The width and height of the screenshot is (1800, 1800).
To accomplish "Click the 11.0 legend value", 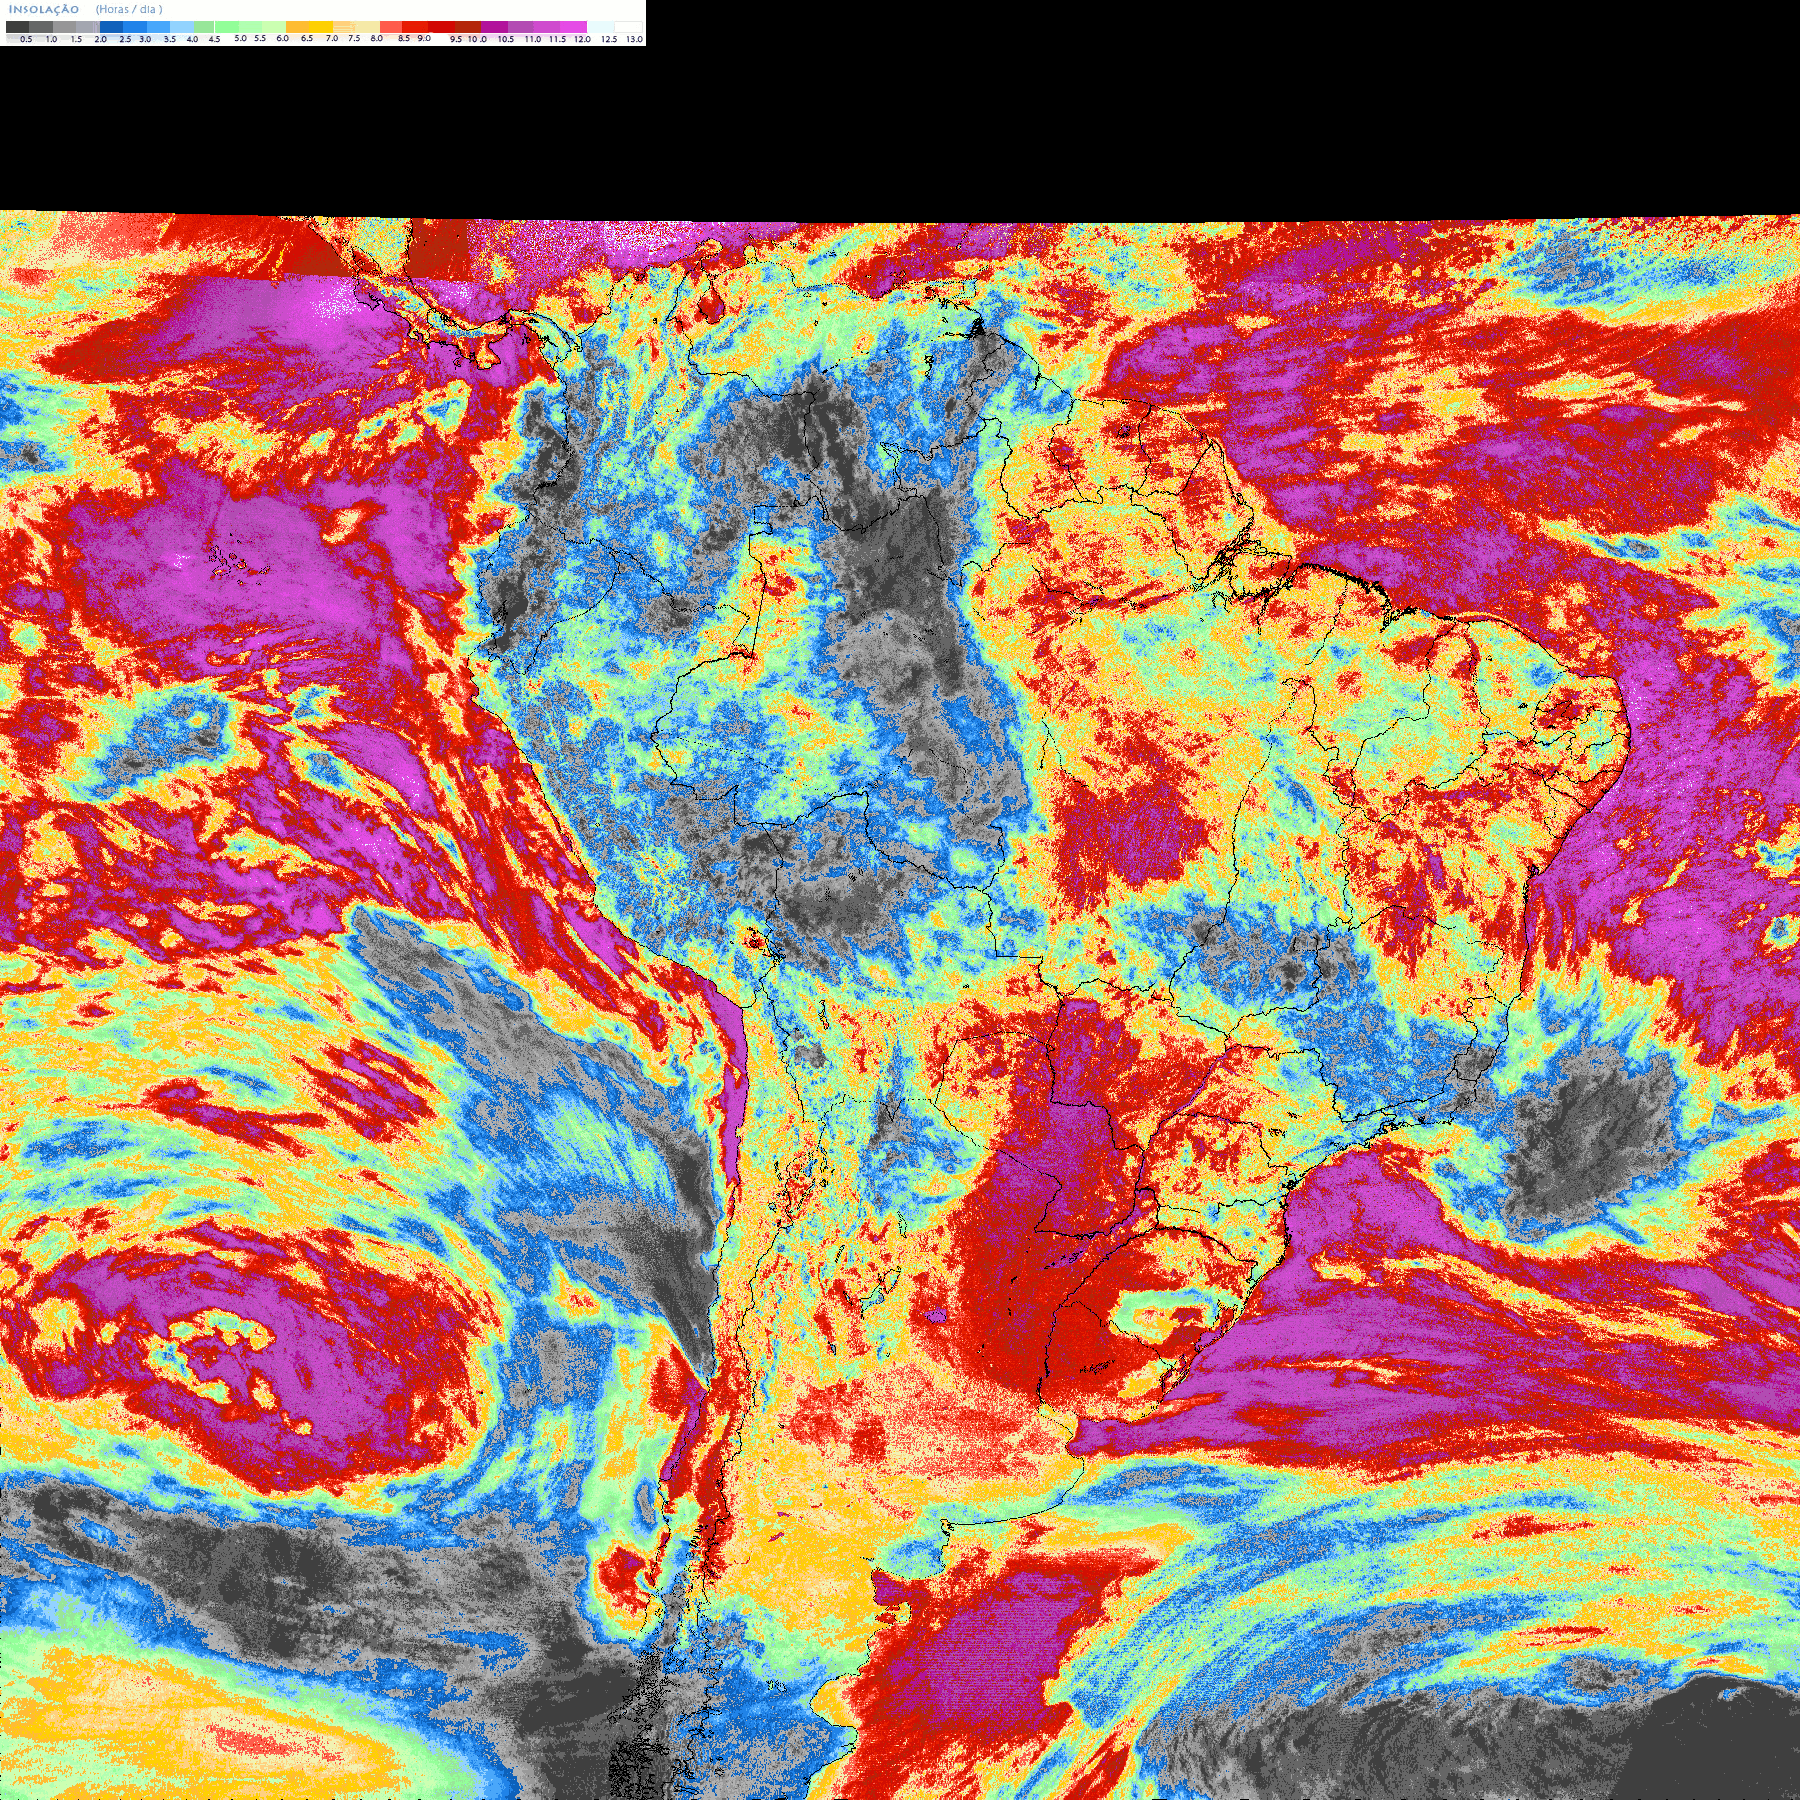I will pos(533,39).
